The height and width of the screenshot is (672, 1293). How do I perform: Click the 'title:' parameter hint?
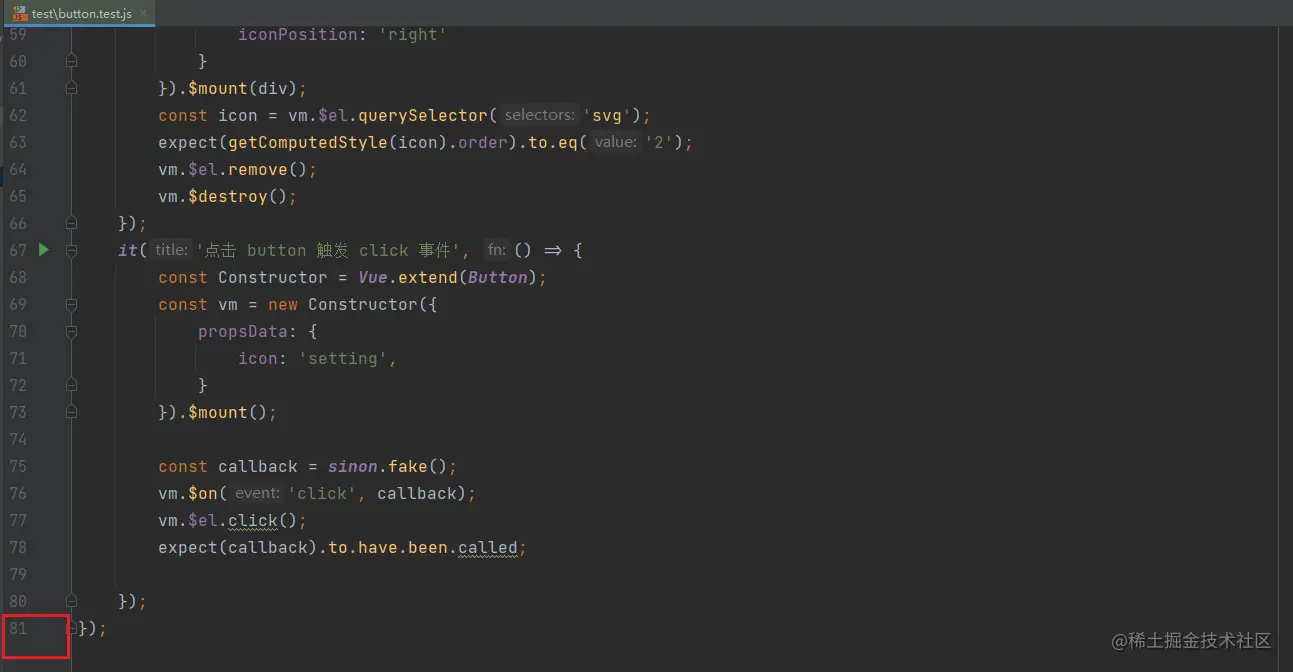(171, 250)
